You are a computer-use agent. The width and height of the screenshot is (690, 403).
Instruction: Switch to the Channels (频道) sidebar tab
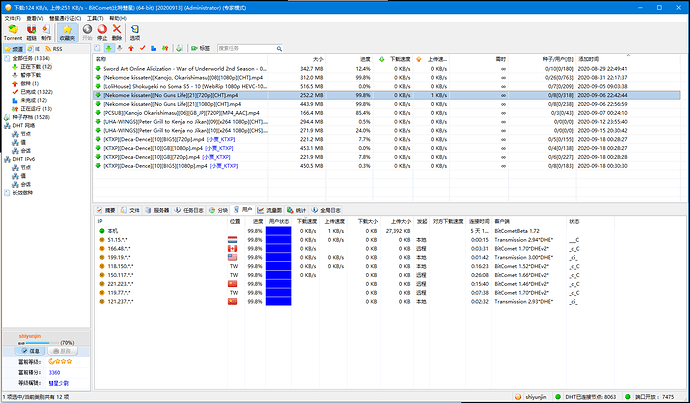[14, 49]
